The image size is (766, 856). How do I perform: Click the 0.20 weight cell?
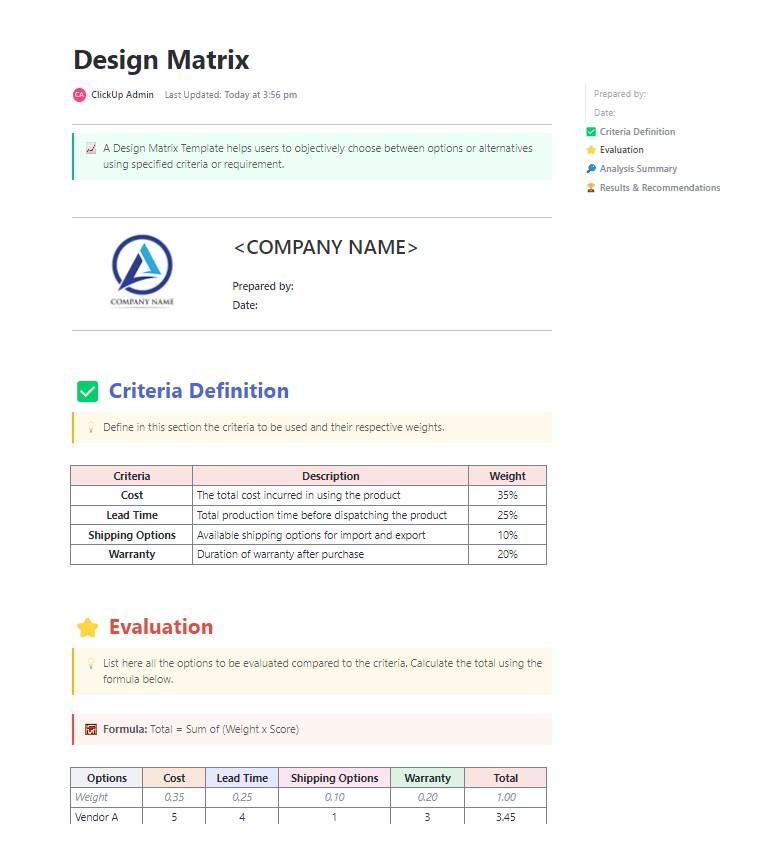[x=427, y=798]
